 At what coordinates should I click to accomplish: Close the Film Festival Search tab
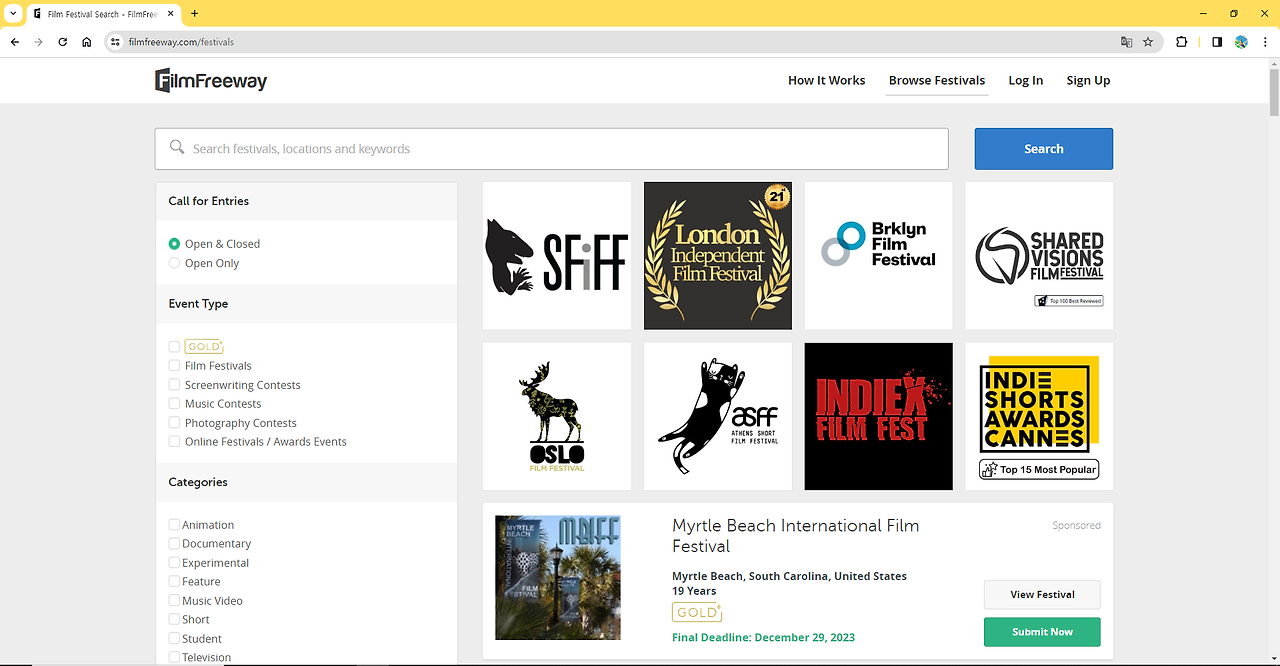pos(169,14)
